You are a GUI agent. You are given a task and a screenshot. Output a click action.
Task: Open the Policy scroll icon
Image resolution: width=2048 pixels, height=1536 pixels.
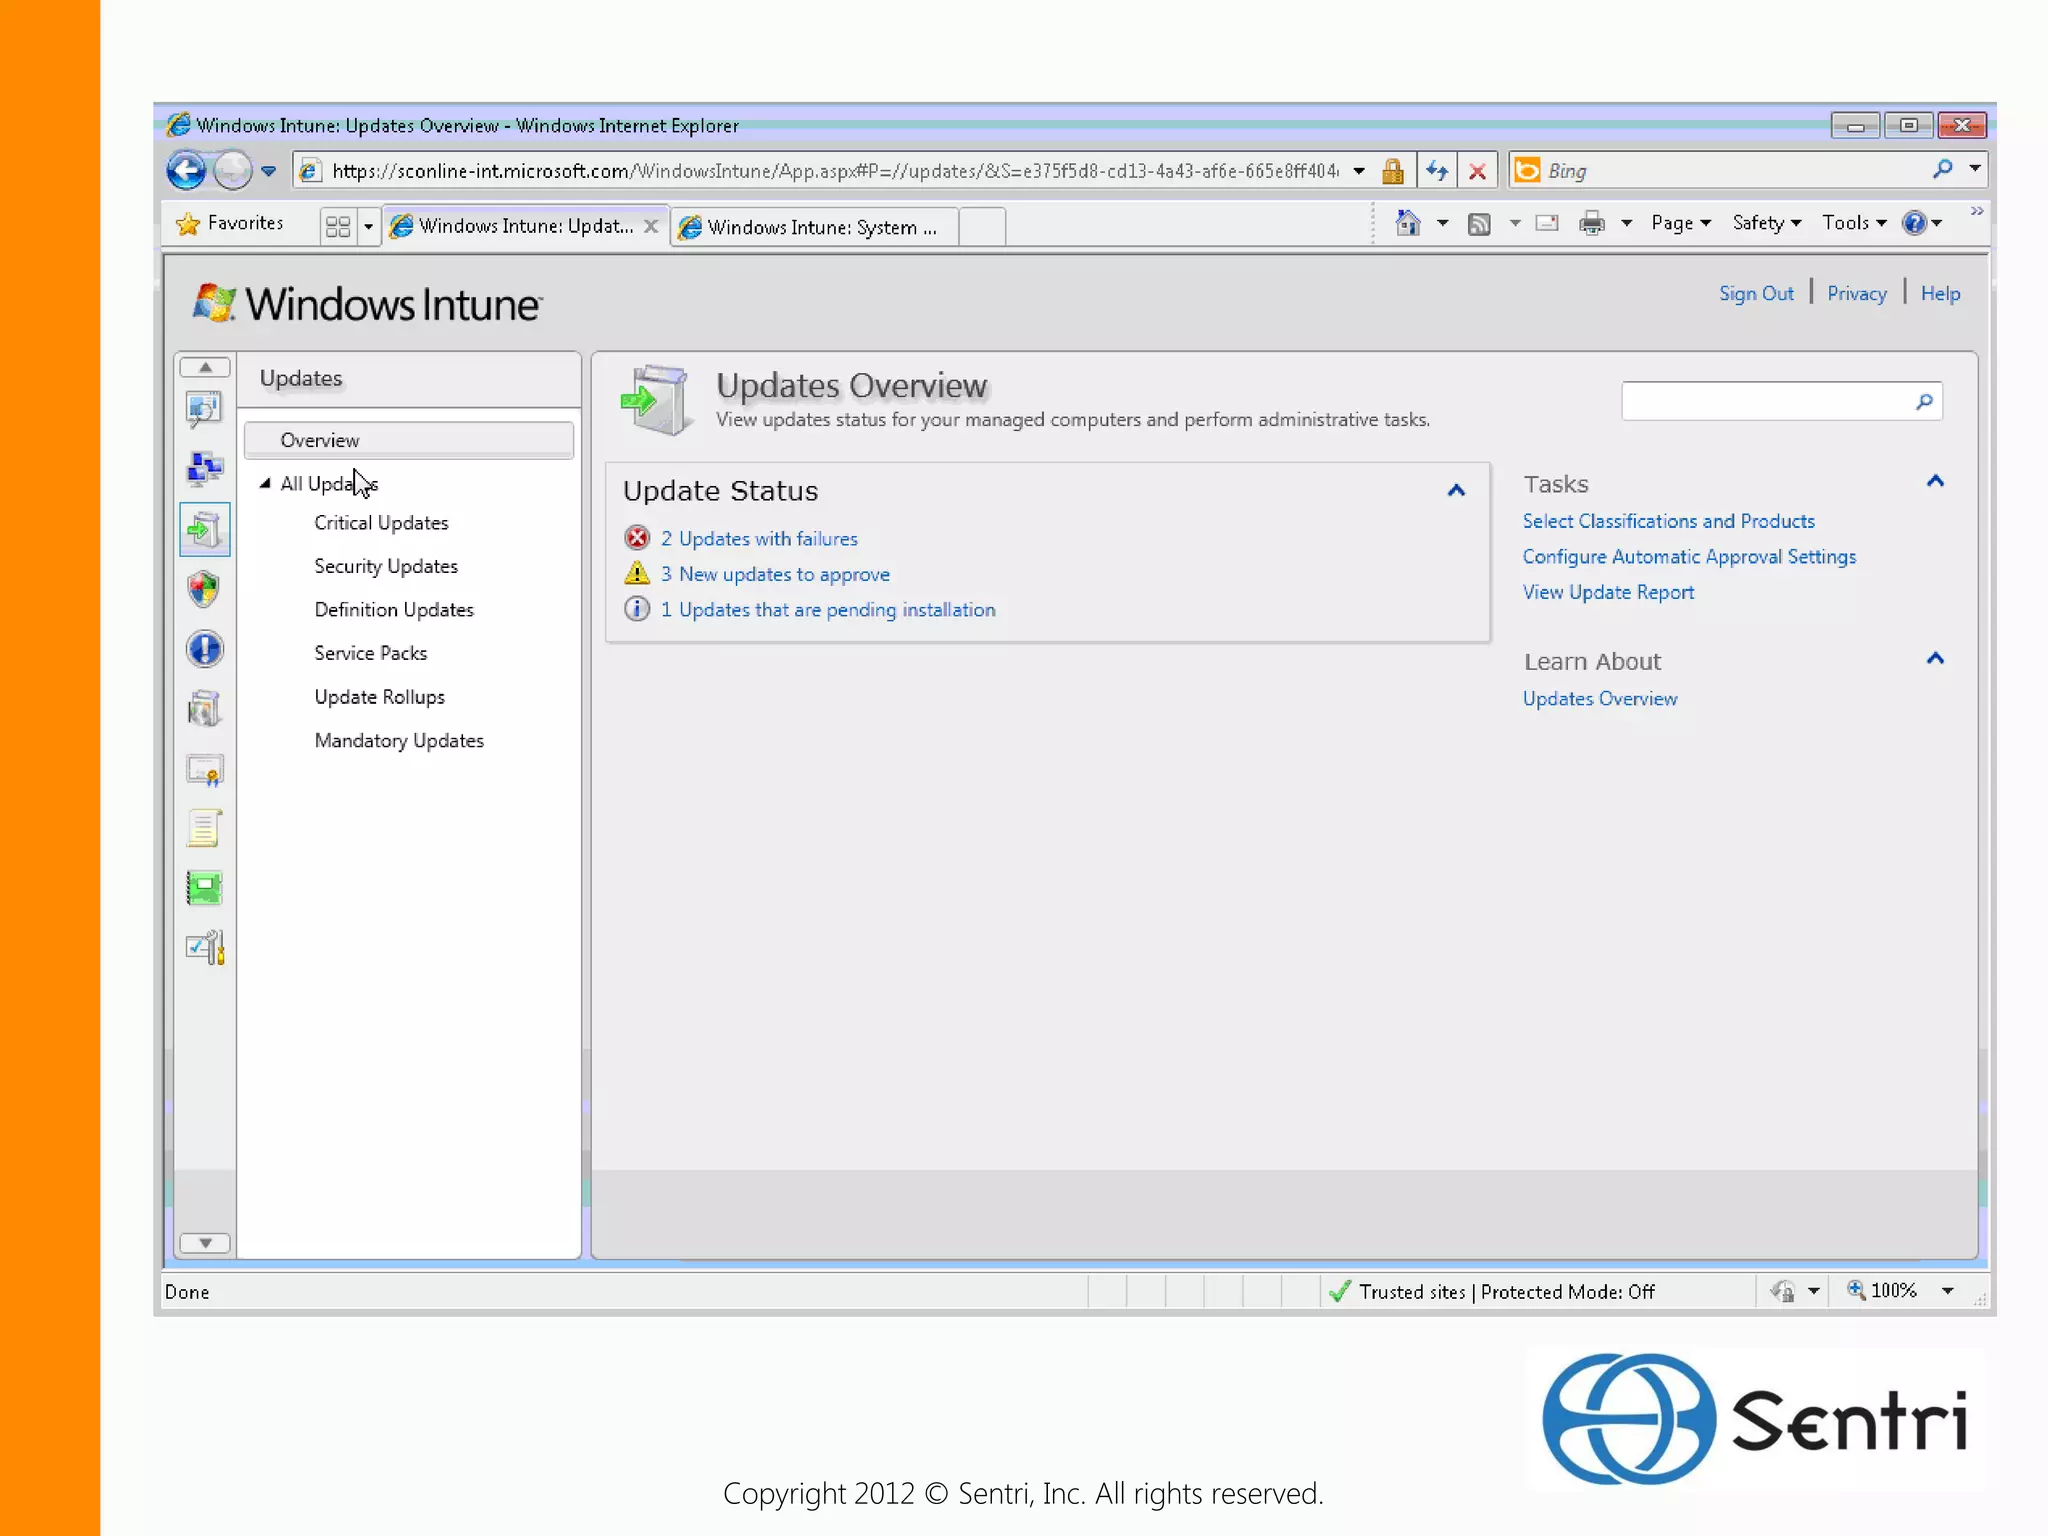click(x=204, y=829)
